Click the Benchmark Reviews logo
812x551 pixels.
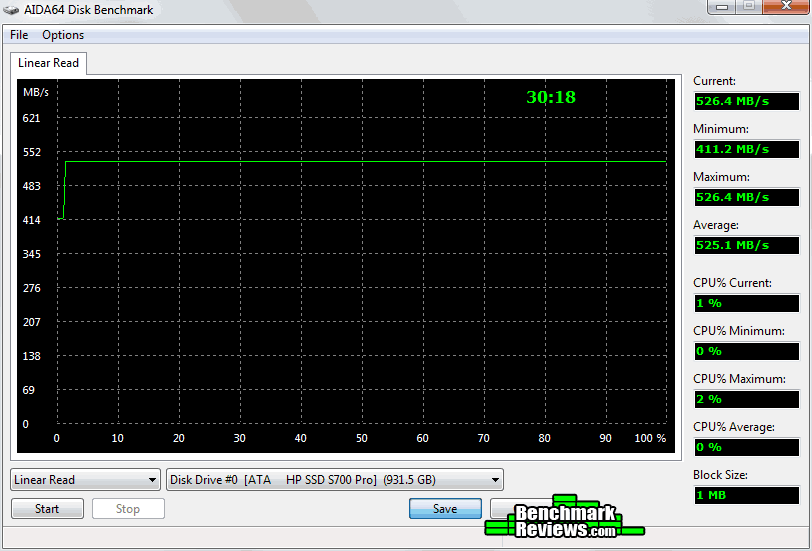565,518
